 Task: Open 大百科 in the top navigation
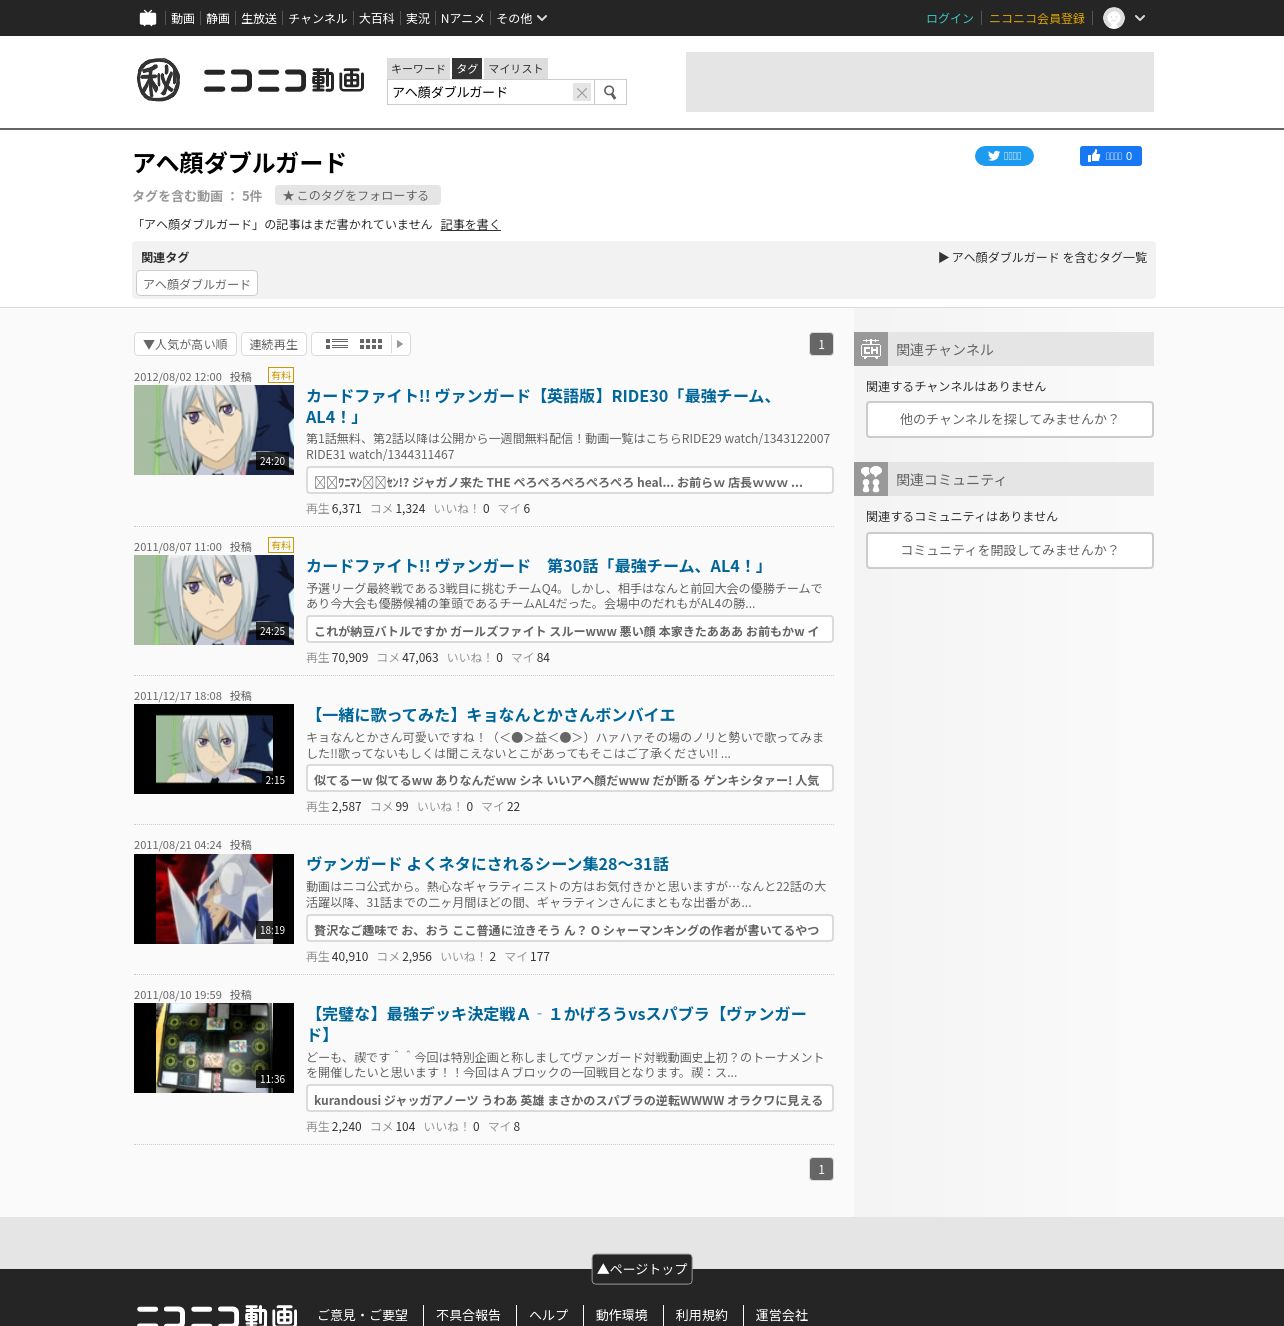377,18
